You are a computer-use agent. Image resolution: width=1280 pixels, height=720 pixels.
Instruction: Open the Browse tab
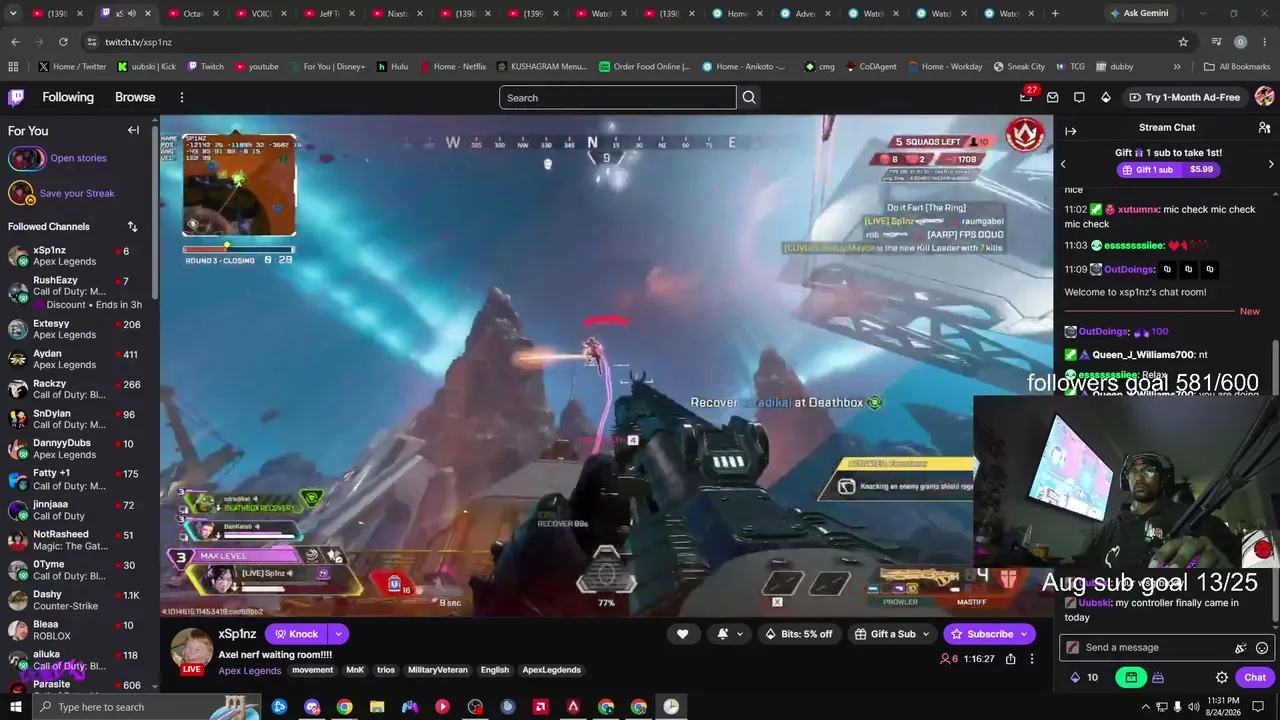(x=135, y=97)
